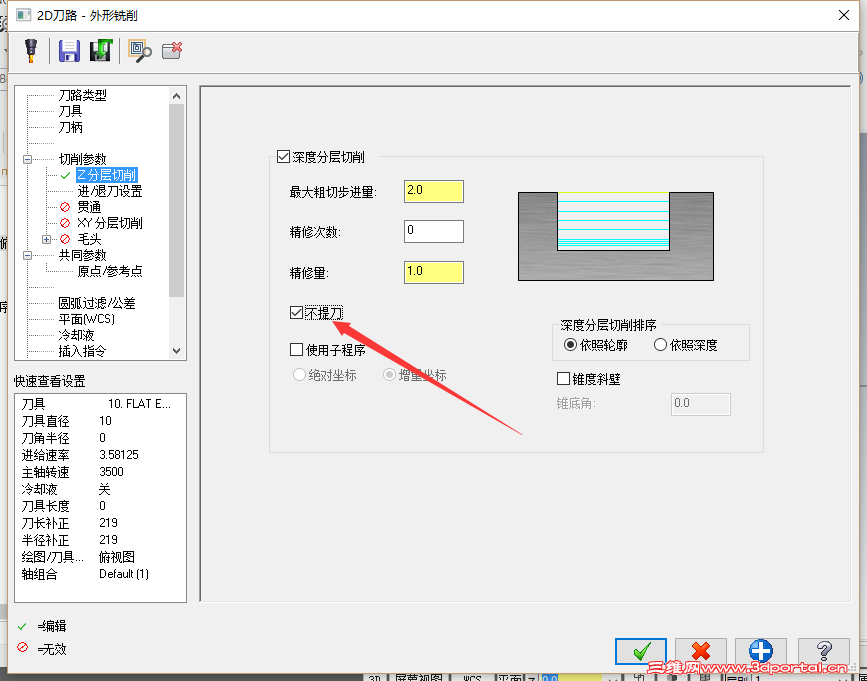Open the toolpath quick view magnifier icon
The image size is (867, 681).
(137, 50)
